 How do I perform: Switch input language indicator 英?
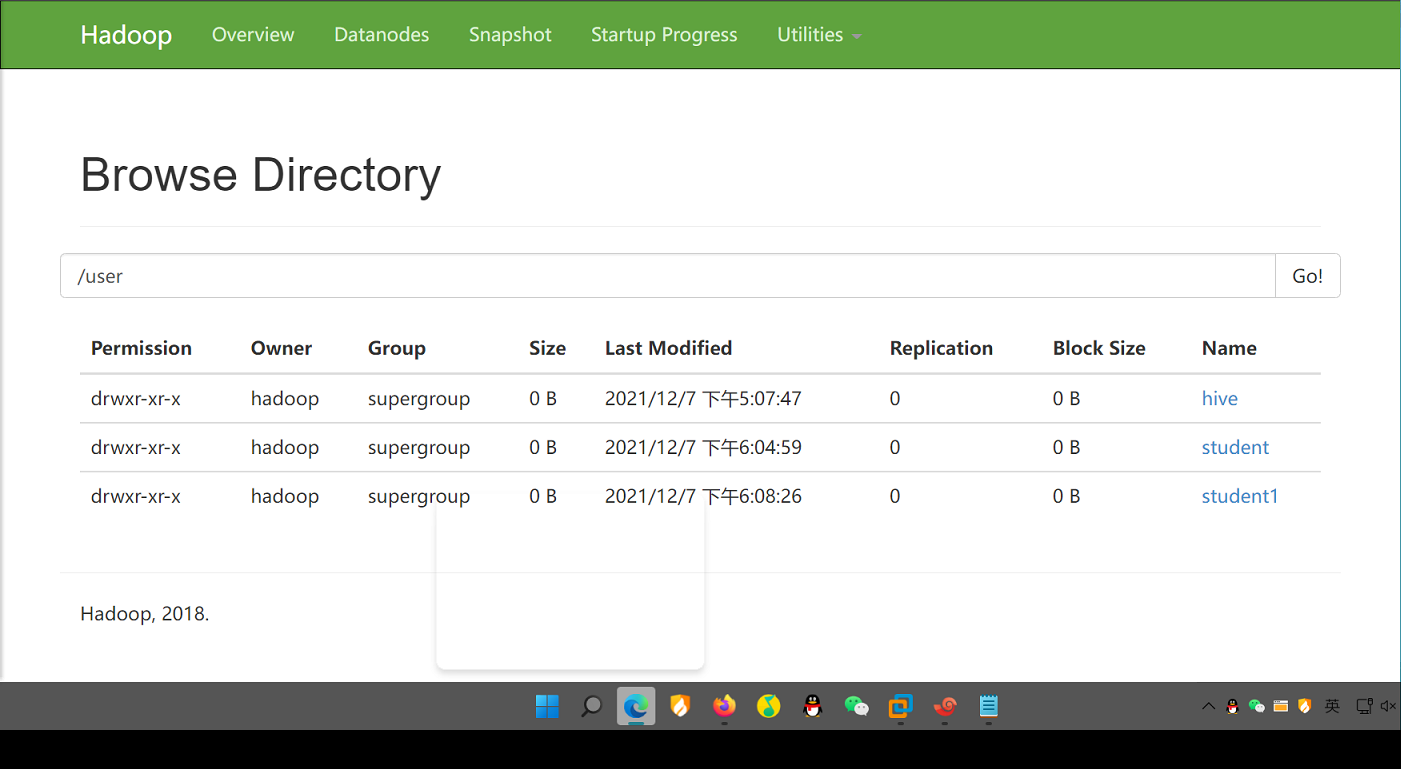1332,706
